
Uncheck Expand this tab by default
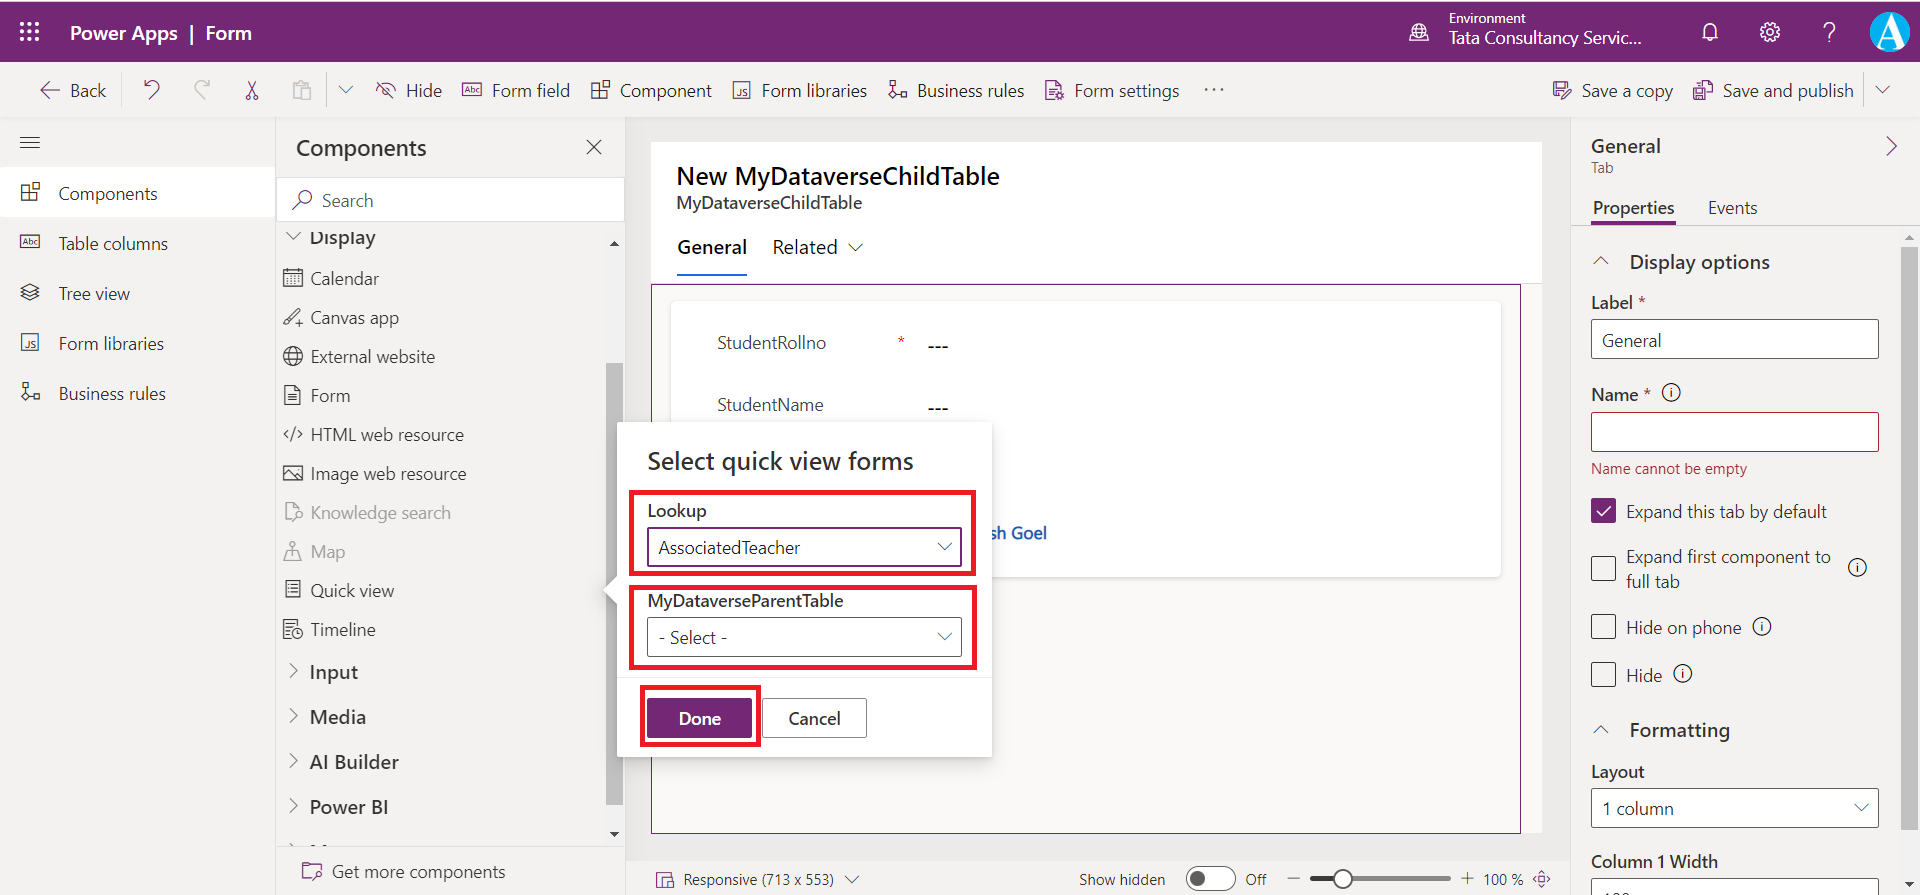point(1603,511)
